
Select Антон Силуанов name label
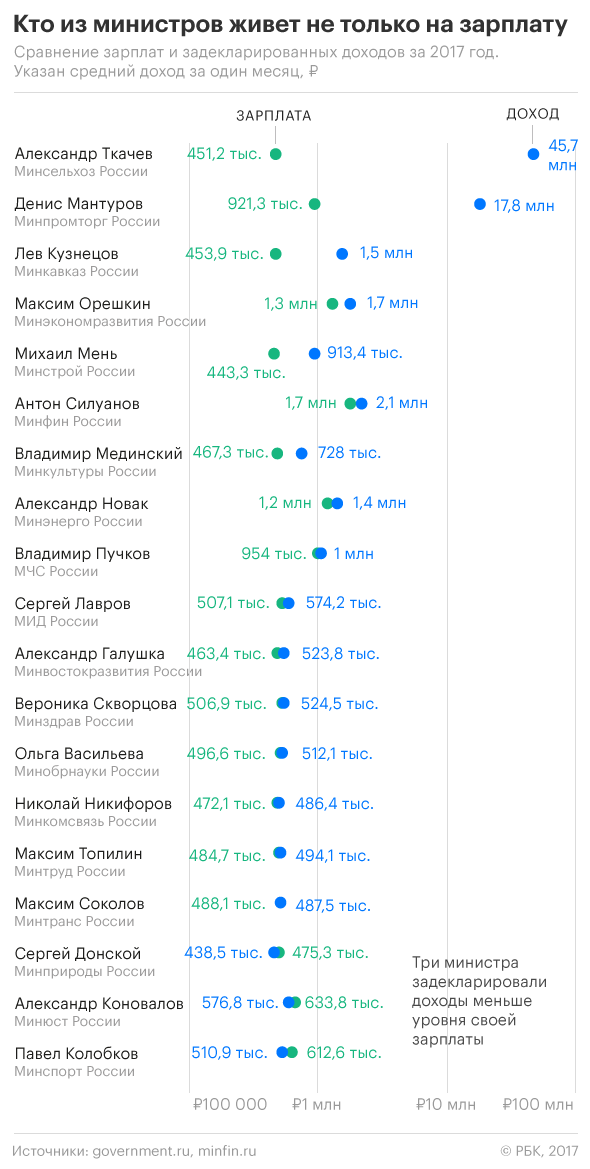click(78, 404)
